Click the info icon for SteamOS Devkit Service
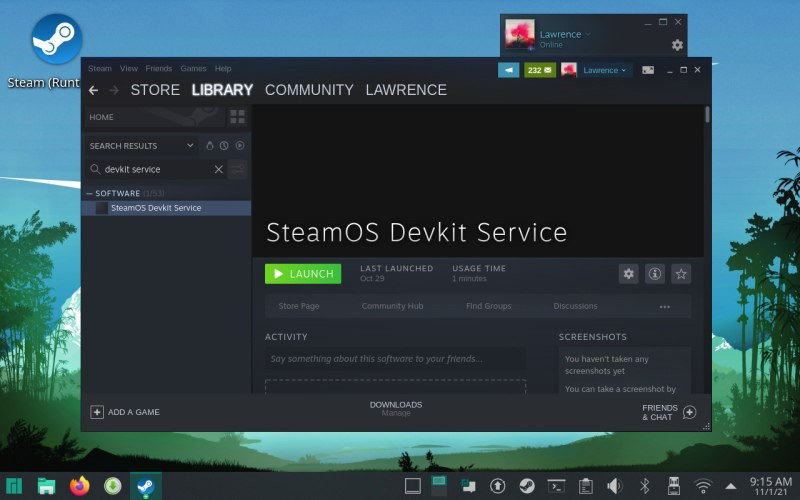 (x=655, y=274)
